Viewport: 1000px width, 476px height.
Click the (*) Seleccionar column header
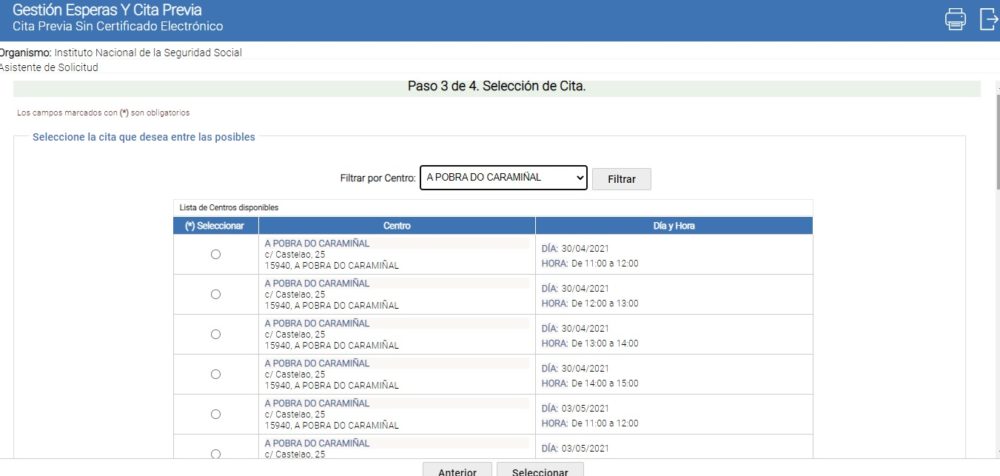(x=216, y=226)
